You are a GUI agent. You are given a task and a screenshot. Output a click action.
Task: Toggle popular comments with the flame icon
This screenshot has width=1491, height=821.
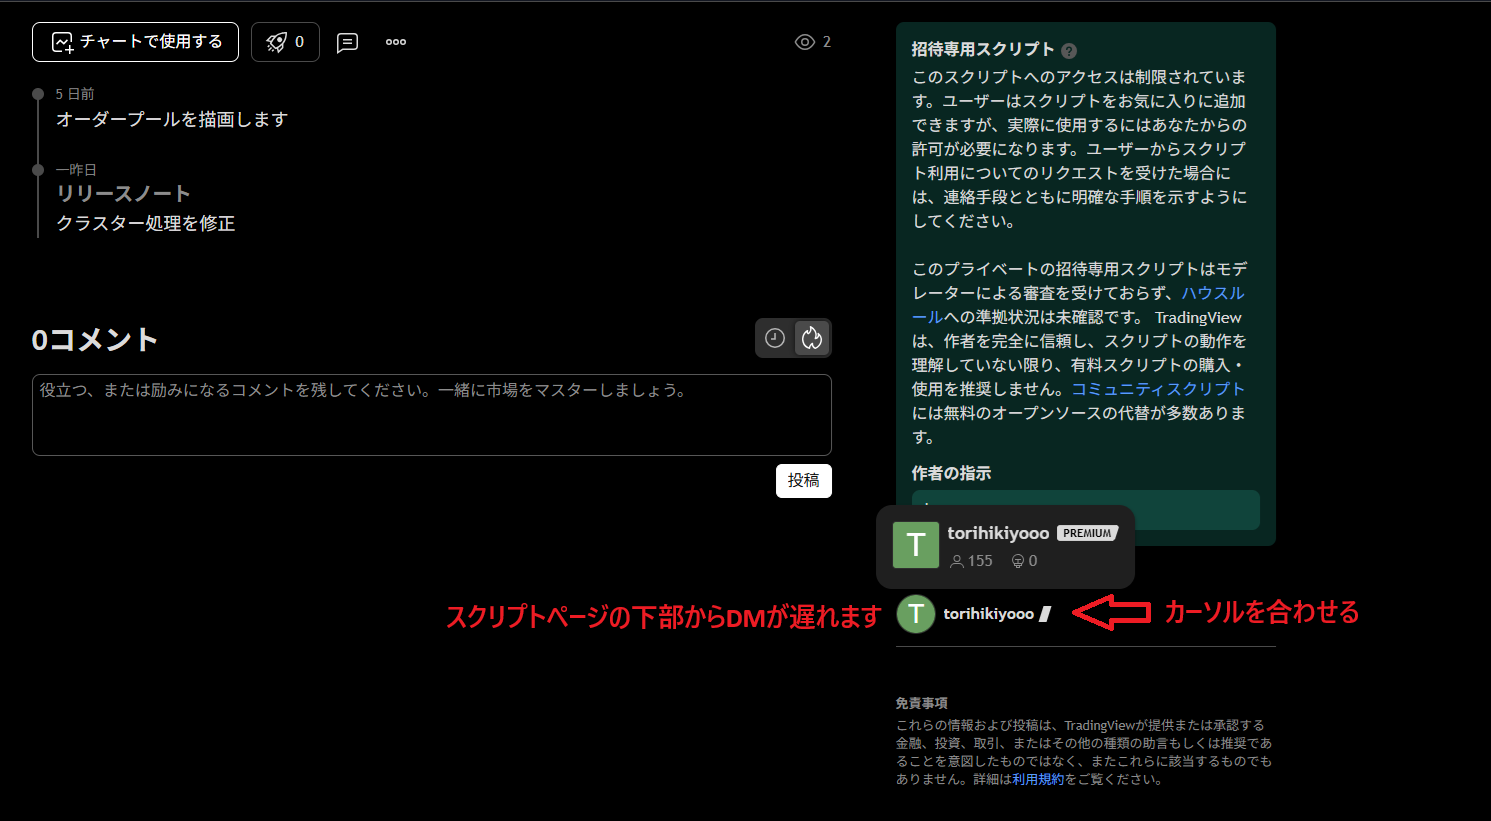(x=811, y=338)
